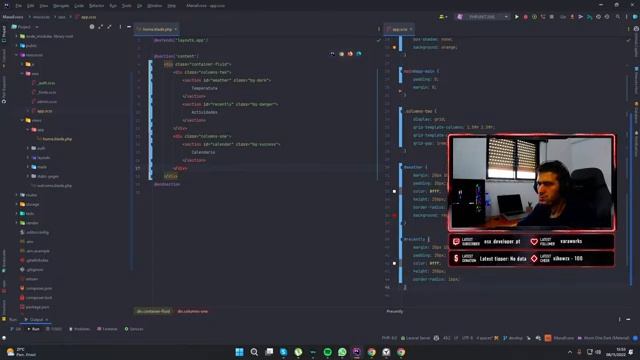Open built-in preview browser icon

pos(332,54)
